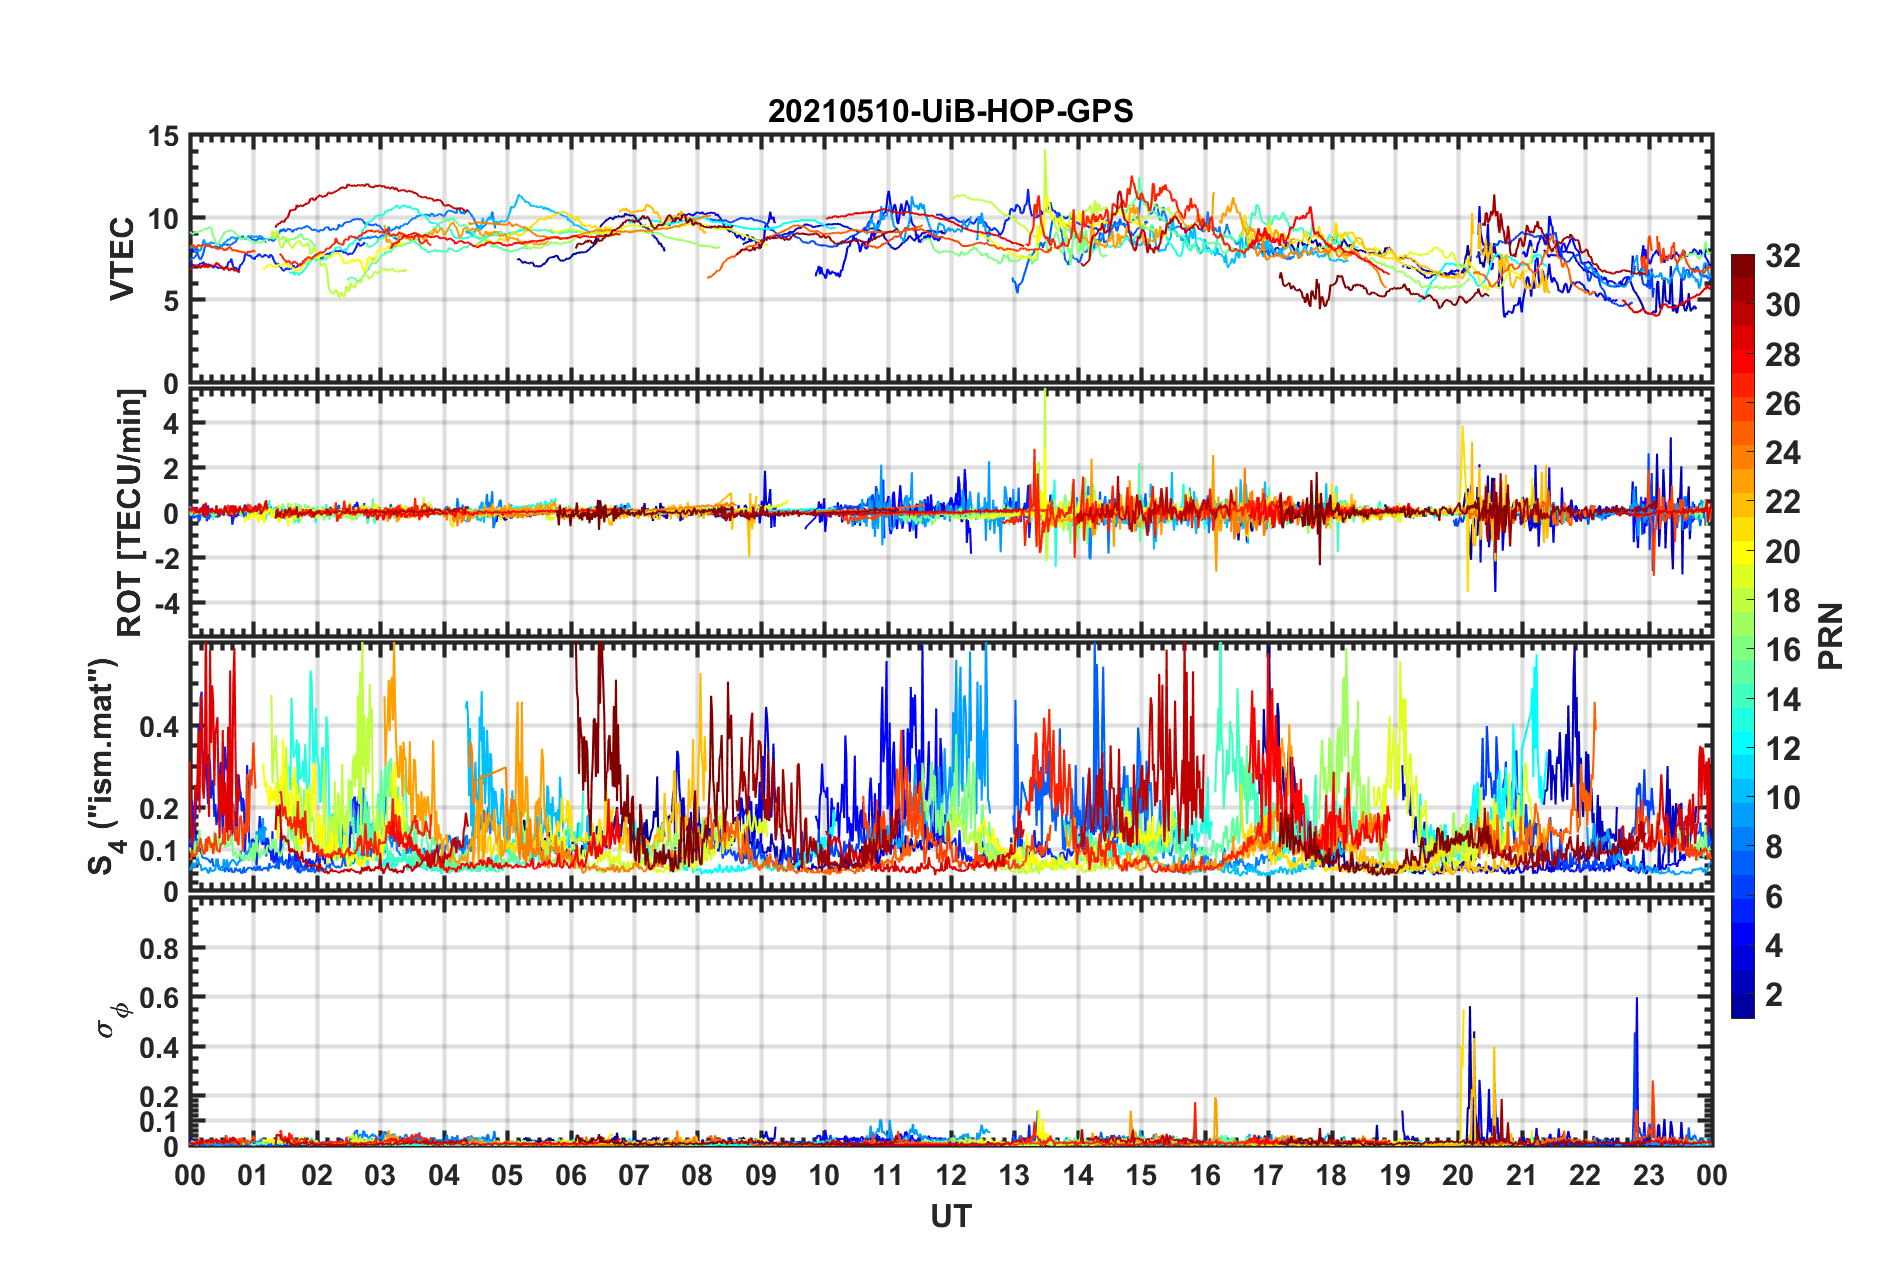Select the 12 label on the PRN colorbar
Image resolution: width=1902 pixels, height=1272 pixels.
[1783, 748]
